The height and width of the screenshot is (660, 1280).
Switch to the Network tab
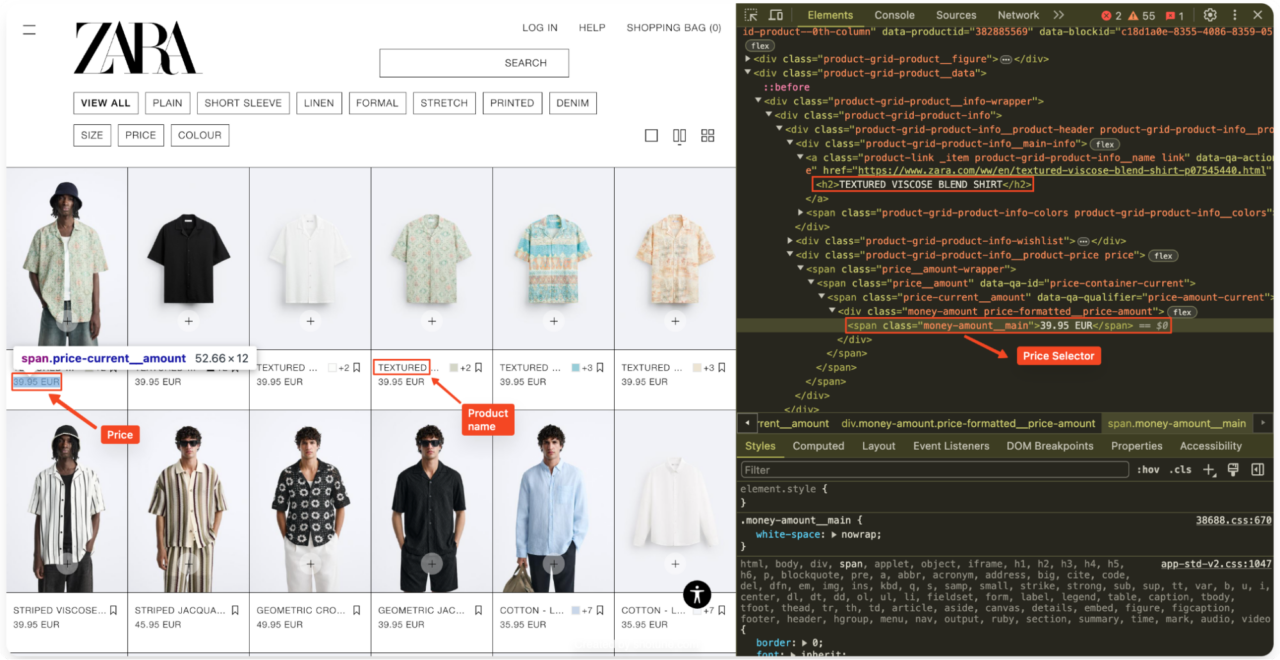click(x=1018, y=15)
